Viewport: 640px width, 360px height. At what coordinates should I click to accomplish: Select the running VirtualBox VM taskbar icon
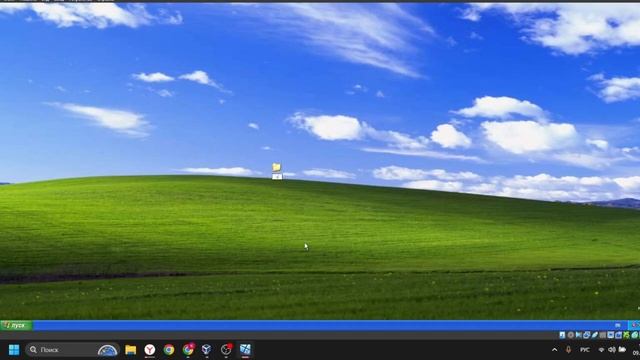(x=245, y=350)
